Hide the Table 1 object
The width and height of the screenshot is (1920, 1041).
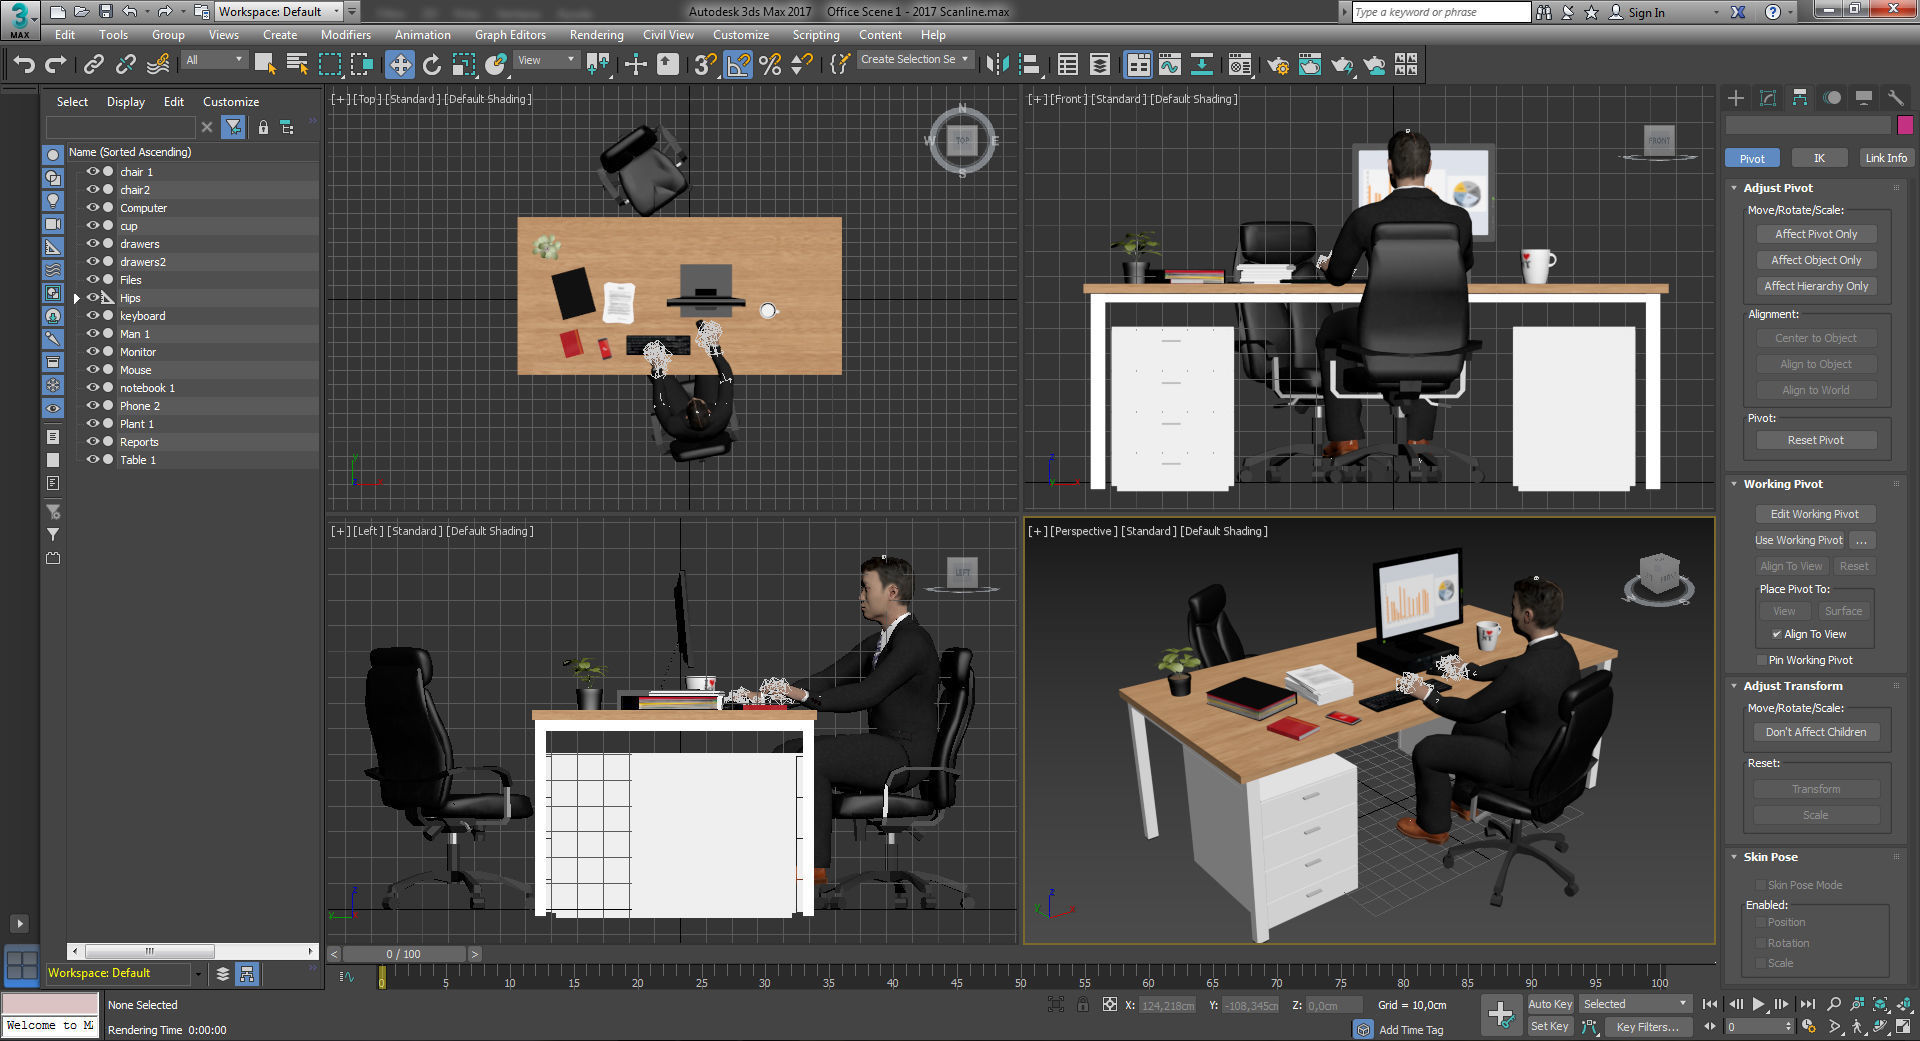(x=92, y=460)
